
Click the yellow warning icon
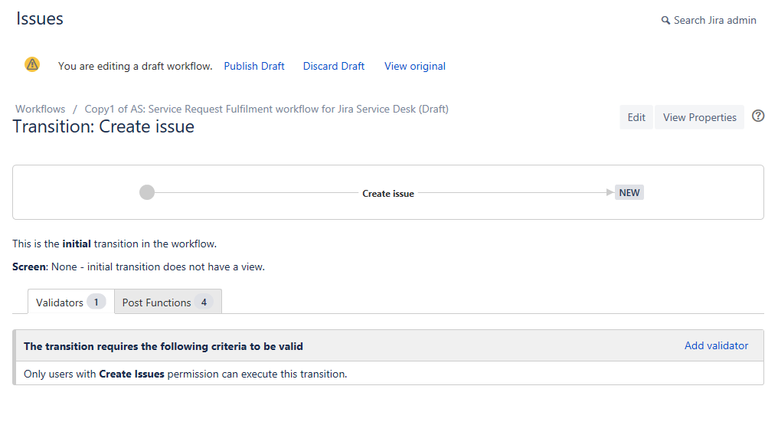pyautogui.click(x=32, y=64)
